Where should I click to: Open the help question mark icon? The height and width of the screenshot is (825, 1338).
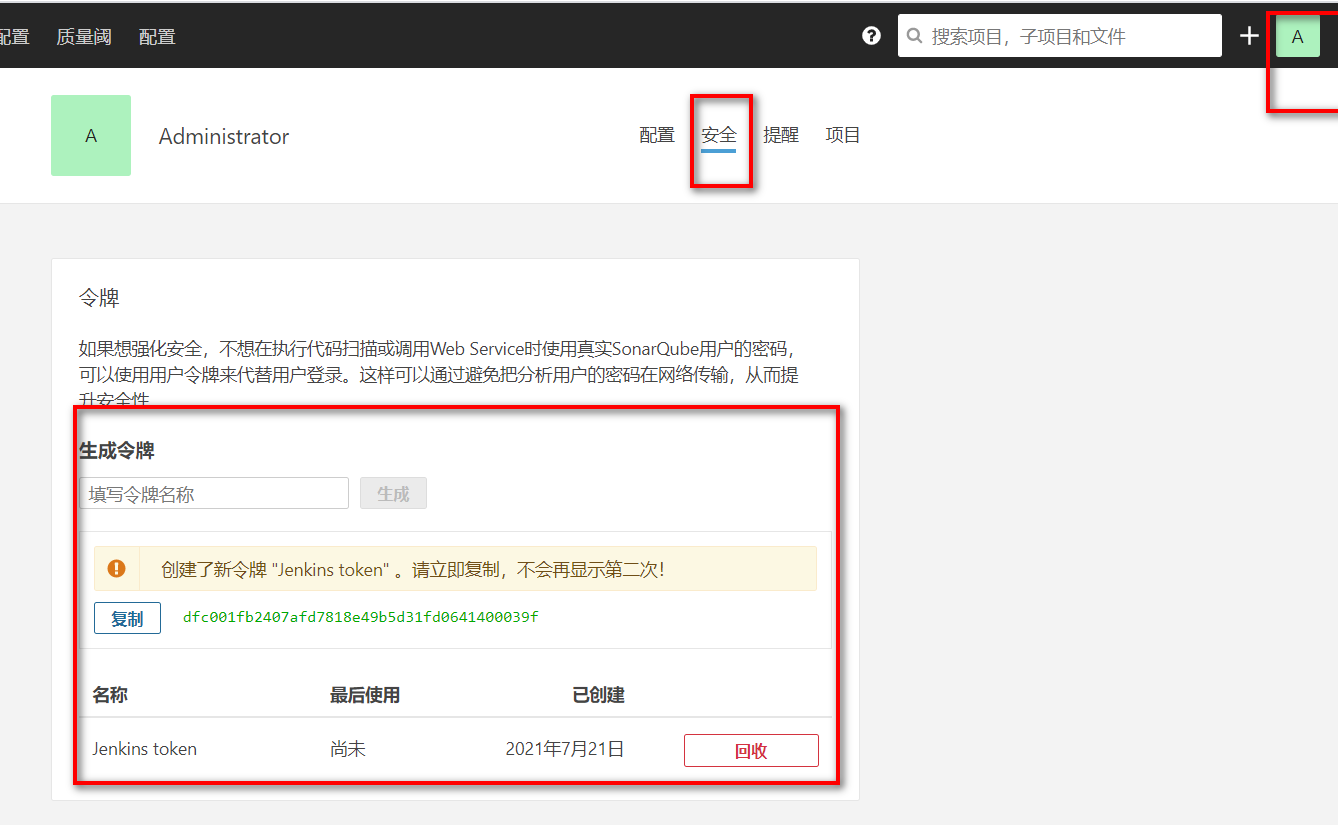(871, 36)
